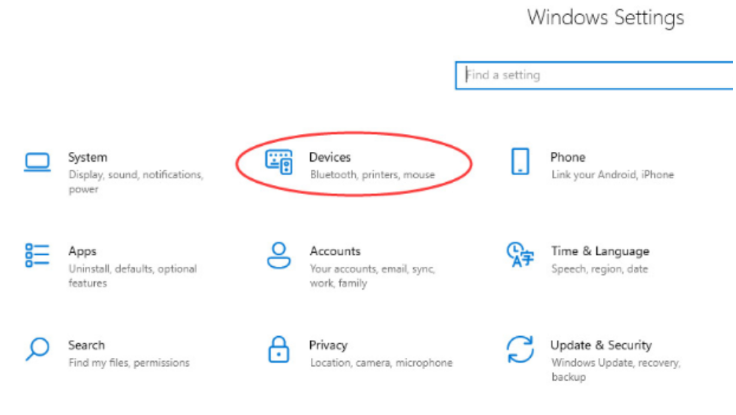Click the Search magnifying glass icon
This screenshot has height=415, width=736.
pos(37,350)
